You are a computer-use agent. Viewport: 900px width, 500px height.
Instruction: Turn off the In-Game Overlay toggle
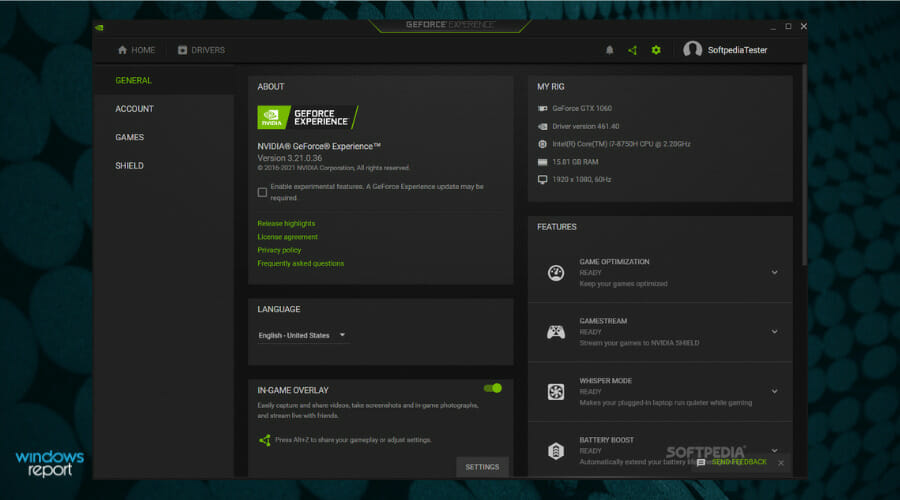tap(493, 389)
